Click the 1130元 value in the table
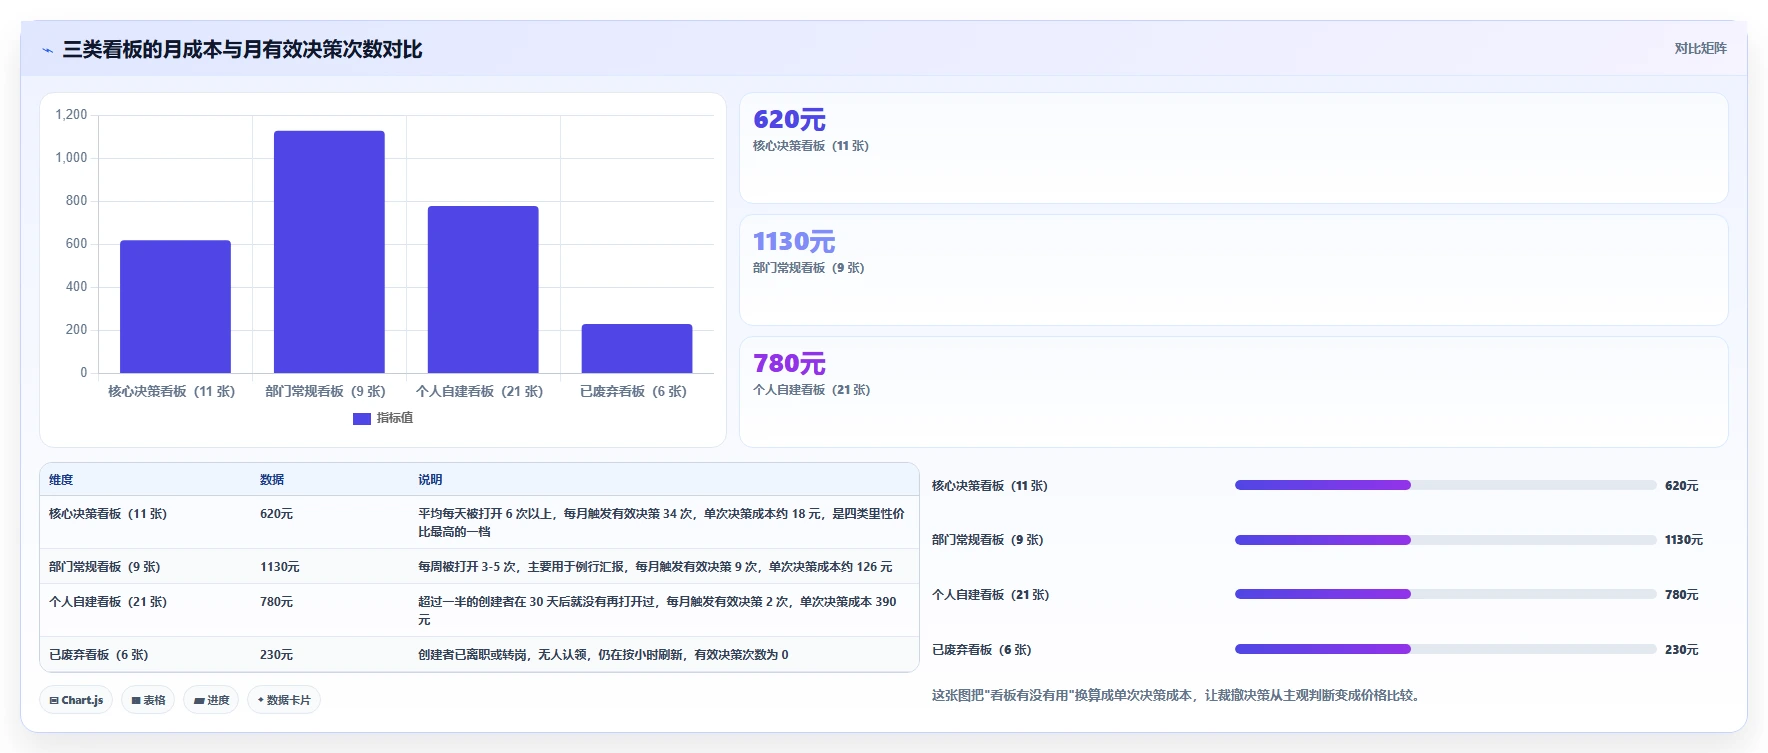The height and width of the screenshot is (753, 1768). click(x=280, y=567)
